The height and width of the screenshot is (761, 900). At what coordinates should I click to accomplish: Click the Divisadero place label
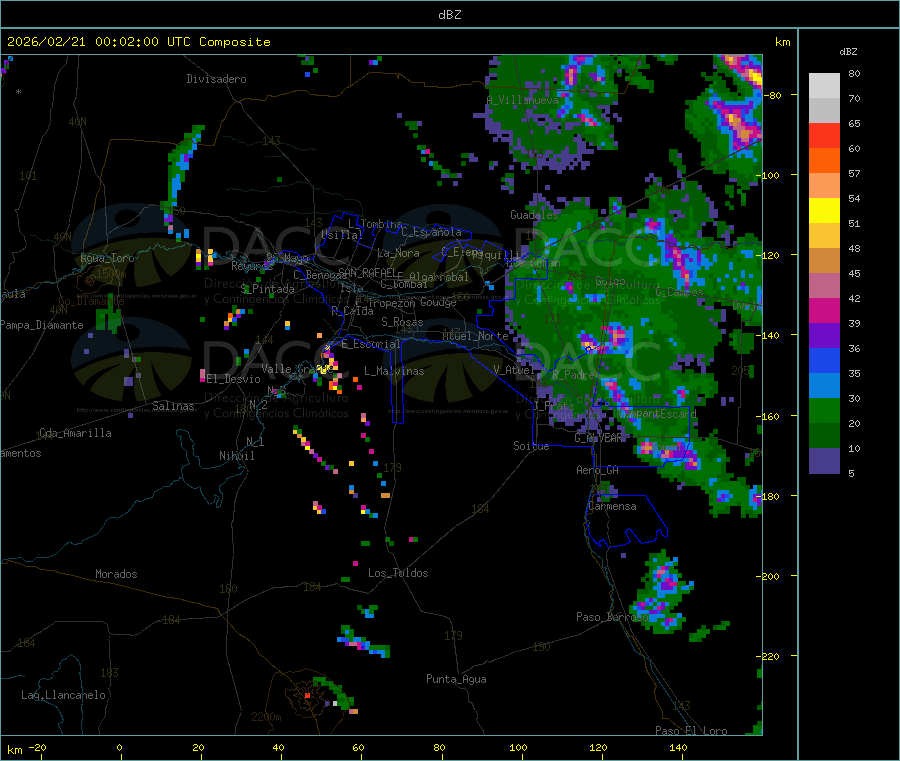[x=216, y=79]
